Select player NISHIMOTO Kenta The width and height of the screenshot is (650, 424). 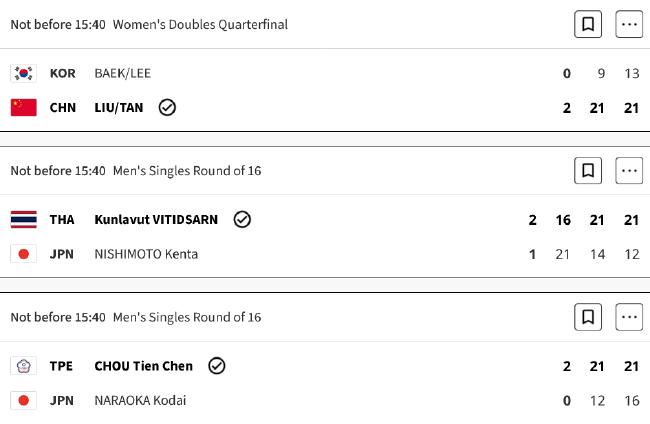tap(146, 254)
